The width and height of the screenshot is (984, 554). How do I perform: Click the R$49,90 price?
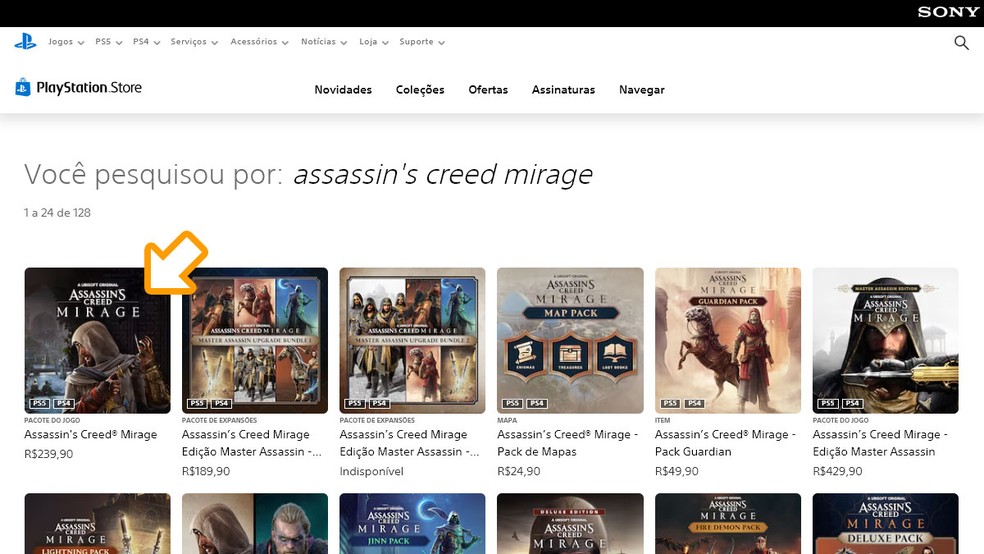(x=676, y=471)
